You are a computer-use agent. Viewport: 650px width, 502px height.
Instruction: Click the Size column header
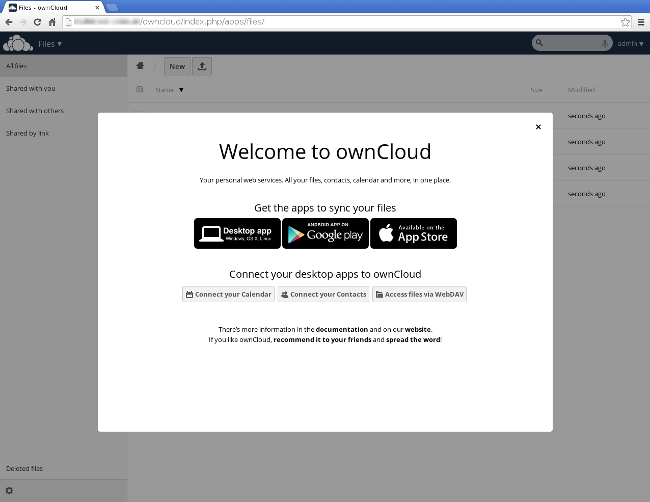click(x=536, y=90)
